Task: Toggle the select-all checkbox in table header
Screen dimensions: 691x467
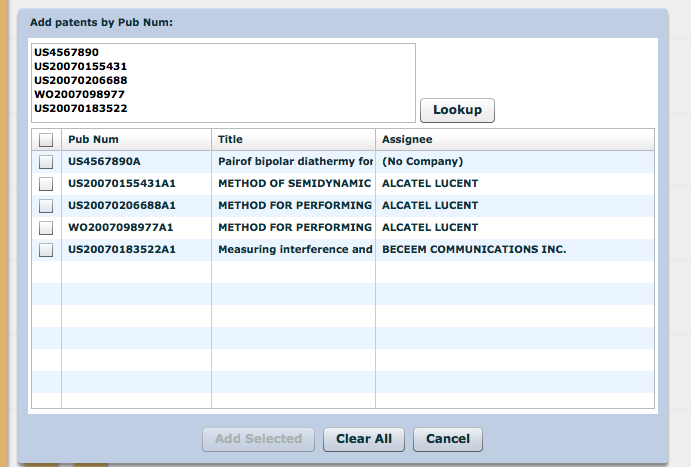Action: click(x=46, y=140)
